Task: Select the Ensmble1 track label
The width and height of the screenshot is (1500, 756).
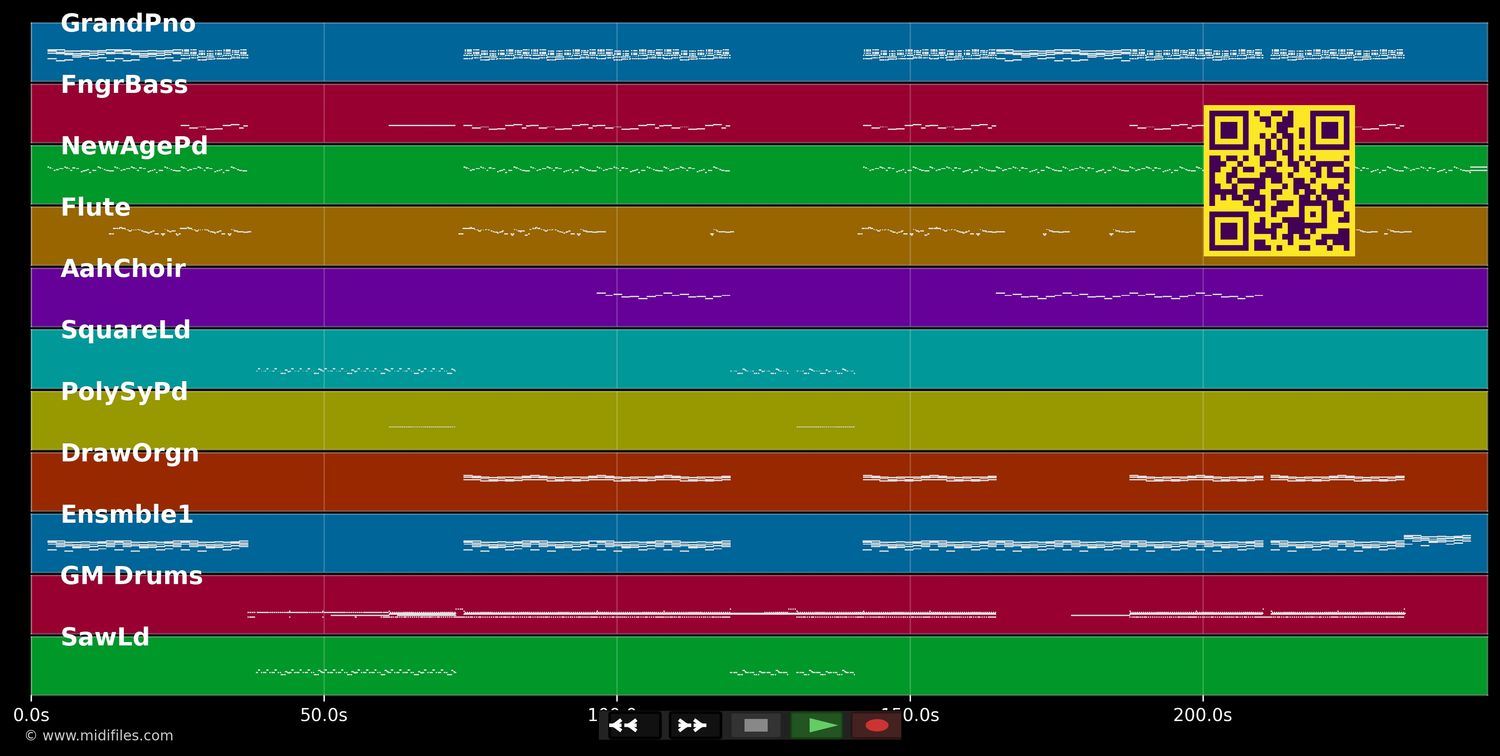Action: (127, 515)
